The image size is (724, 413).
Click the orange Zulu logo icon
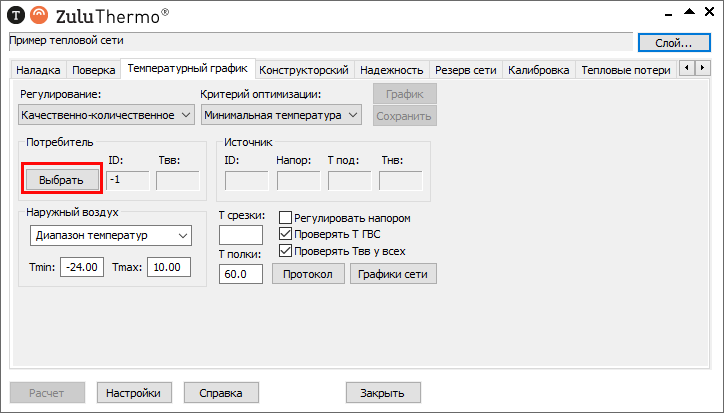39,15
